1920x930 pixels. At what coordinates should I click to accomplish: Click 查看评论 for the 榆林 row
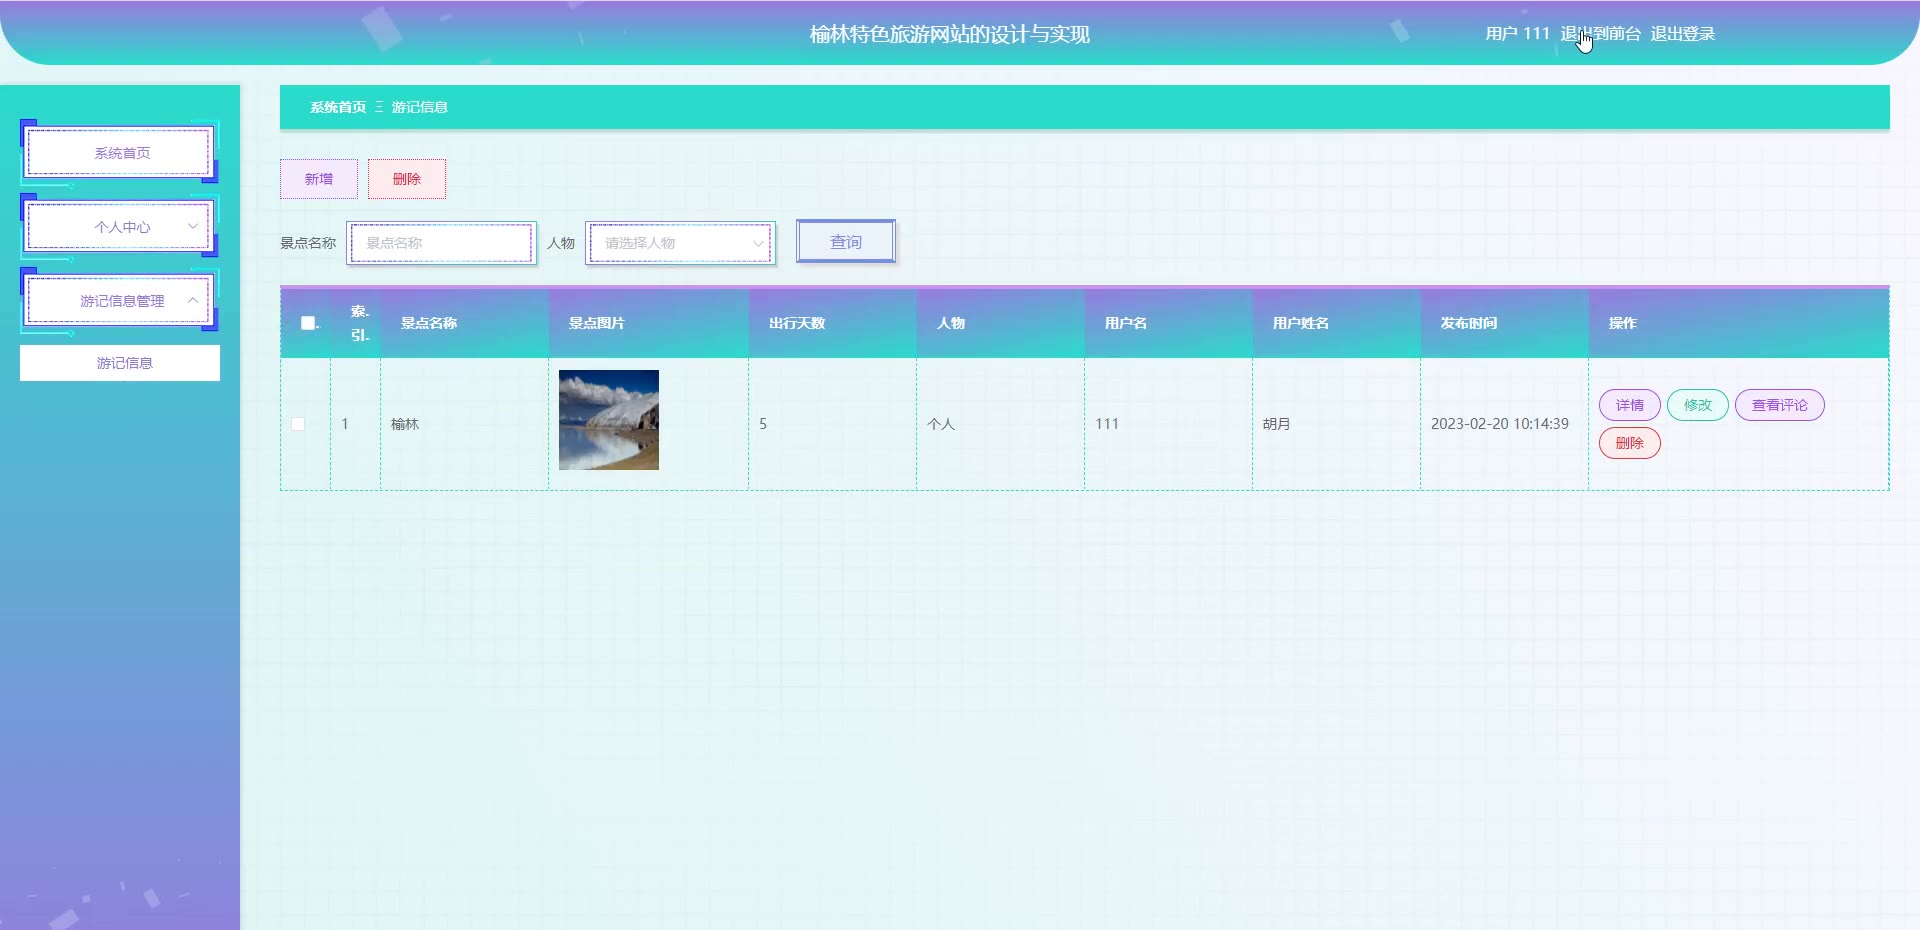click(x=1780, y=405)
